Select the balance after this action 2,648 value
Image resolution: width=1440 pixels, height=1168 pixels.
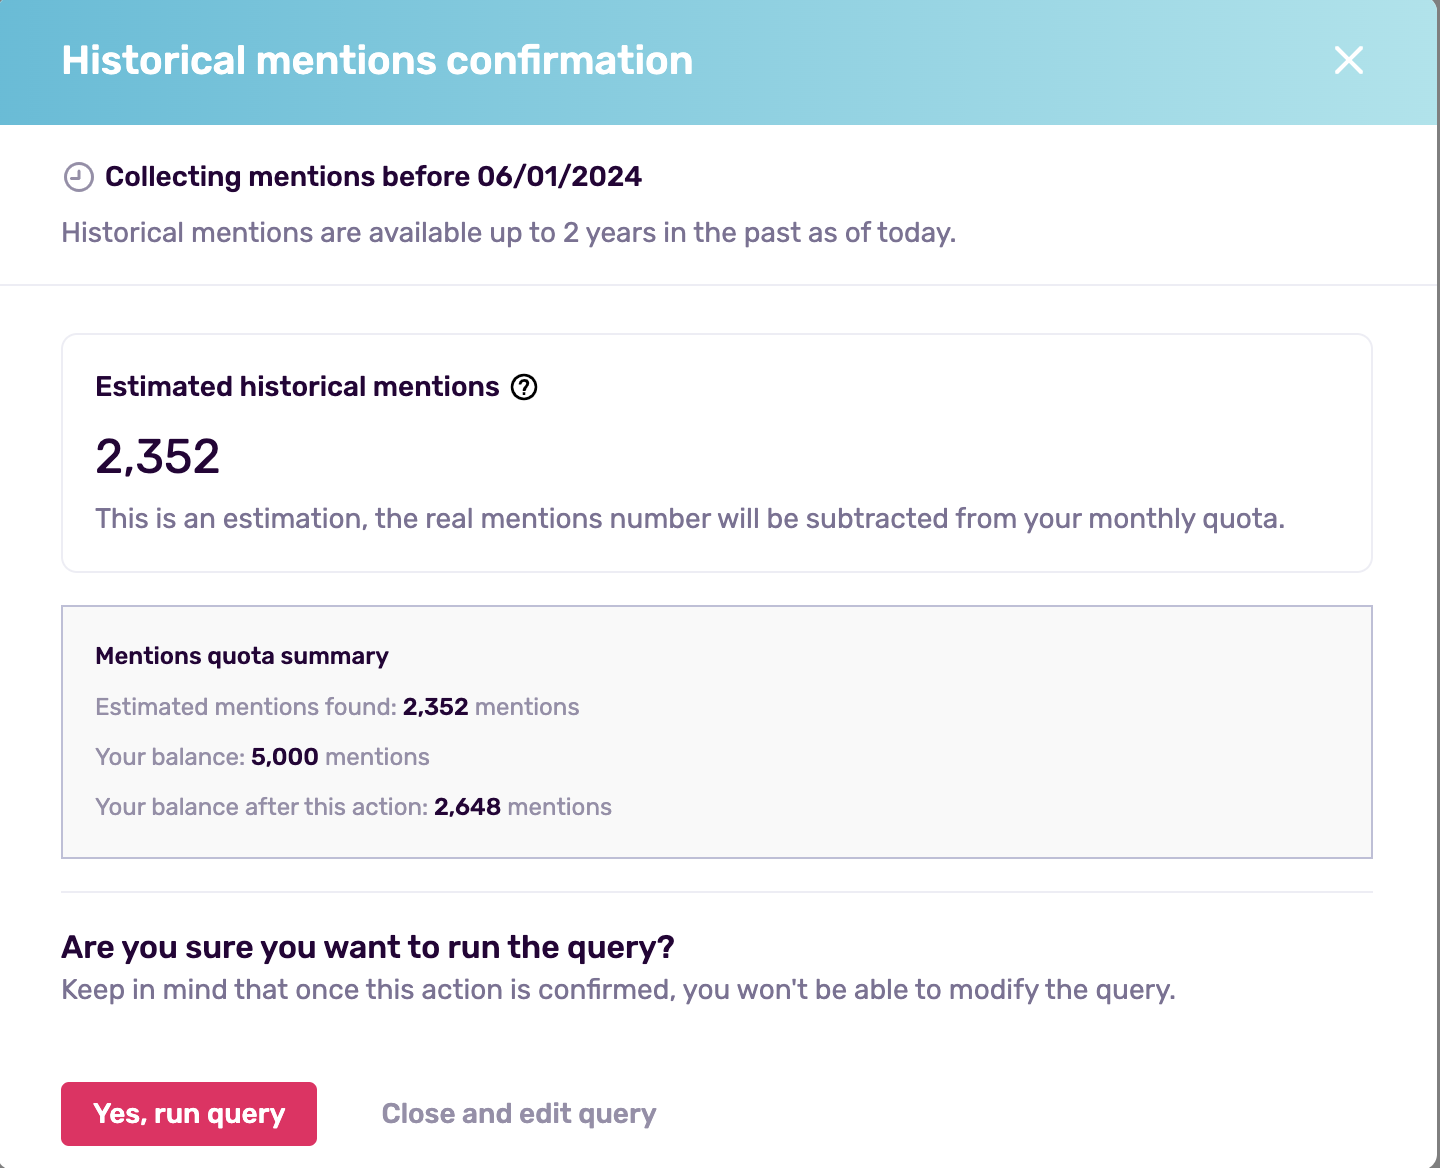(467, 807)
